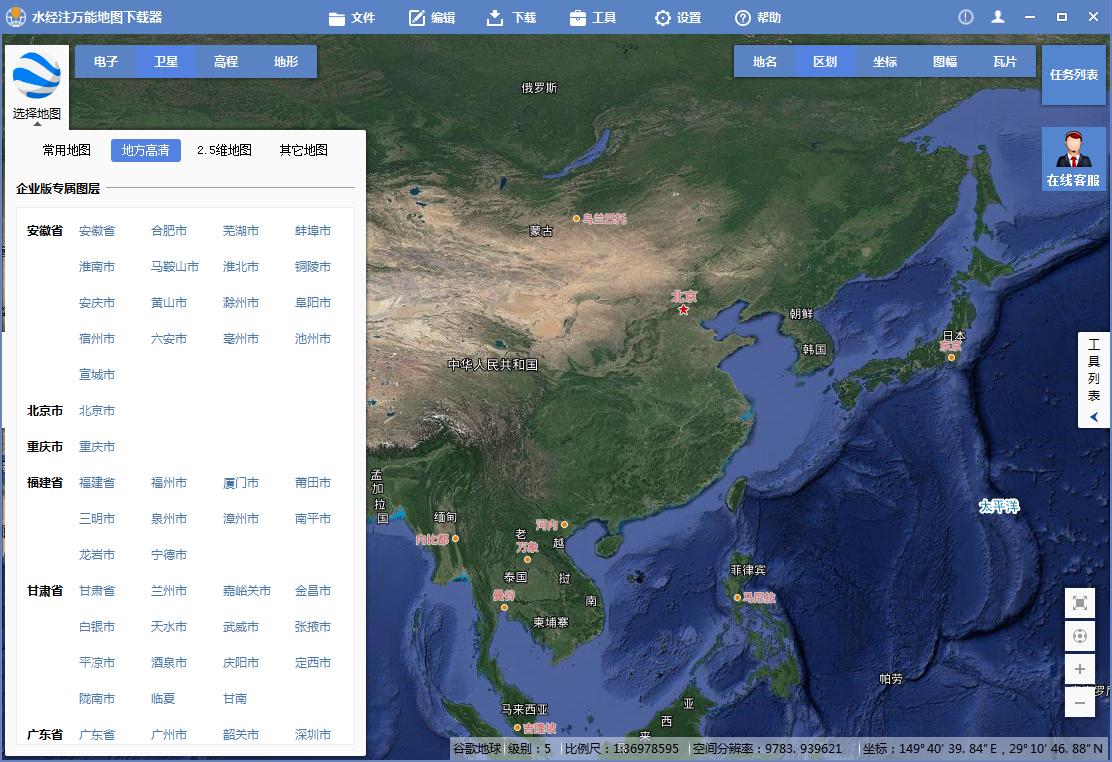Toggle the 地名 overlay
The image size is (1112, 762).
tap(764, 62)
